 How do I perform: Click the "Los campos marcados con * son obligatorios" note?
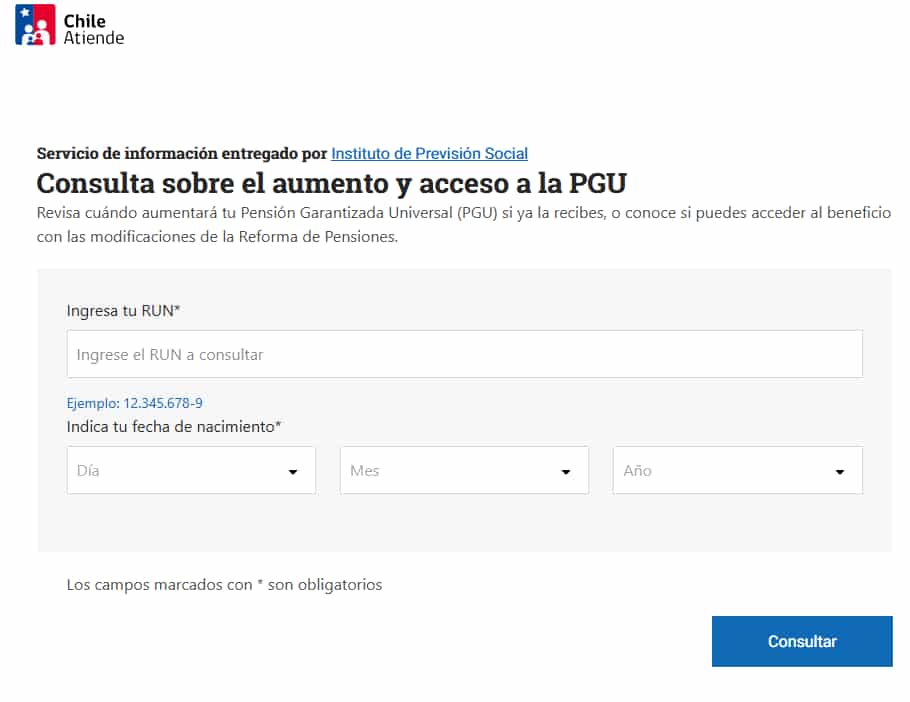[x=225, y=585]
